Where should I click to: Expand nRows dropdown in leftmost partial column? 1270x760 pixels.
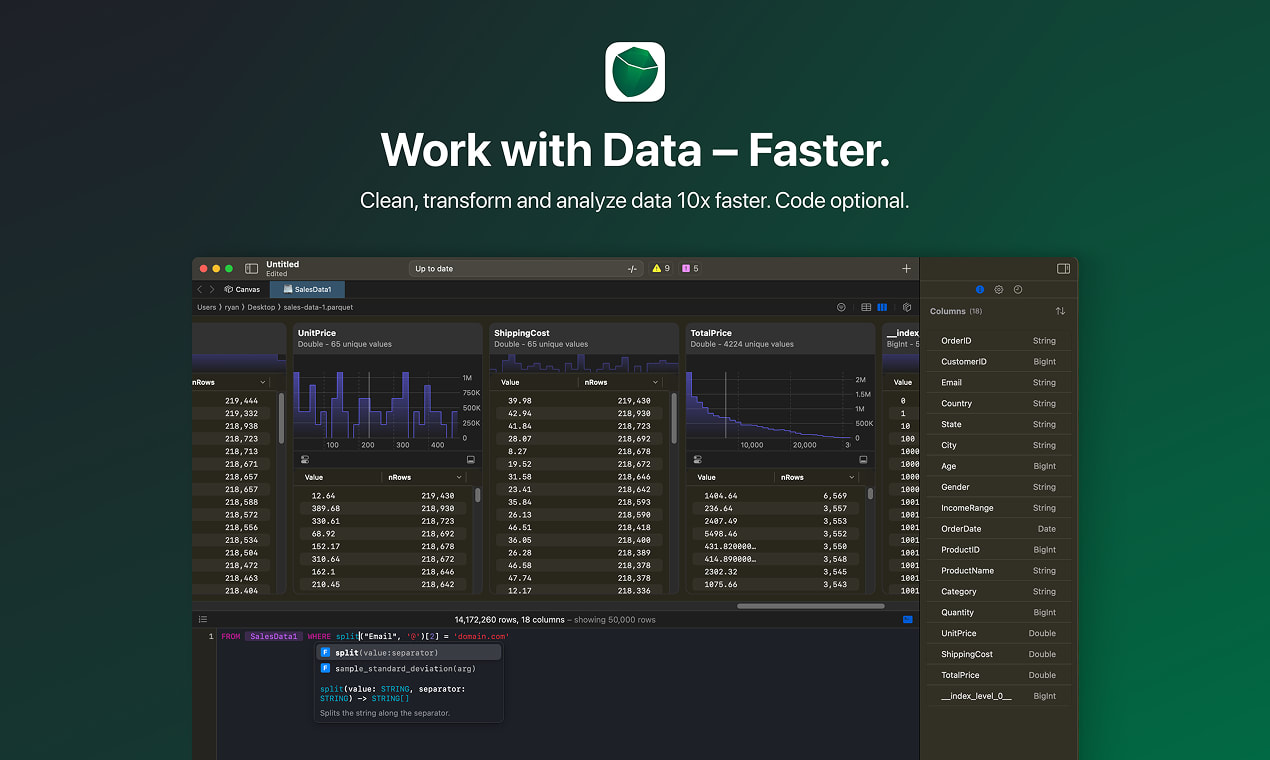click(x=263, y=382)
